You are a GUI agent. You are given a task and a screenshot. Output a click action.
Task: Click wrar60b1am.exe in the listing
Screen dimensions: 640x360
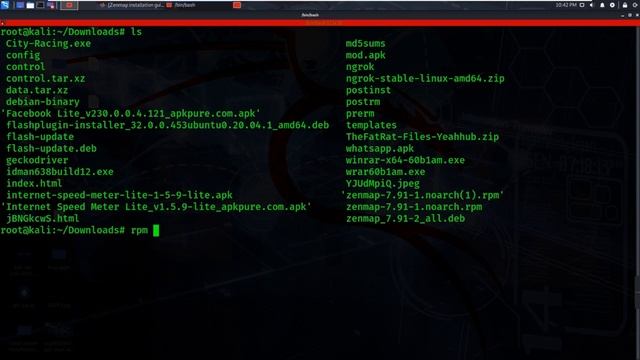pyautogui.click(x=385, y=172)
